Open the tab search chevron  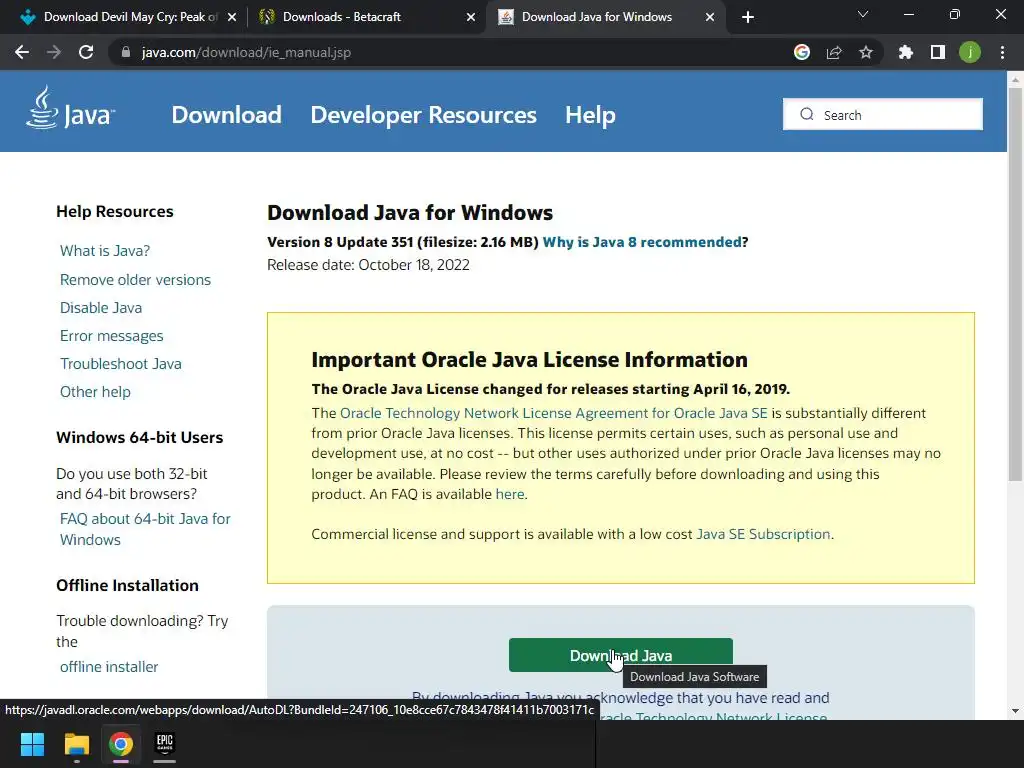point(863,14)
